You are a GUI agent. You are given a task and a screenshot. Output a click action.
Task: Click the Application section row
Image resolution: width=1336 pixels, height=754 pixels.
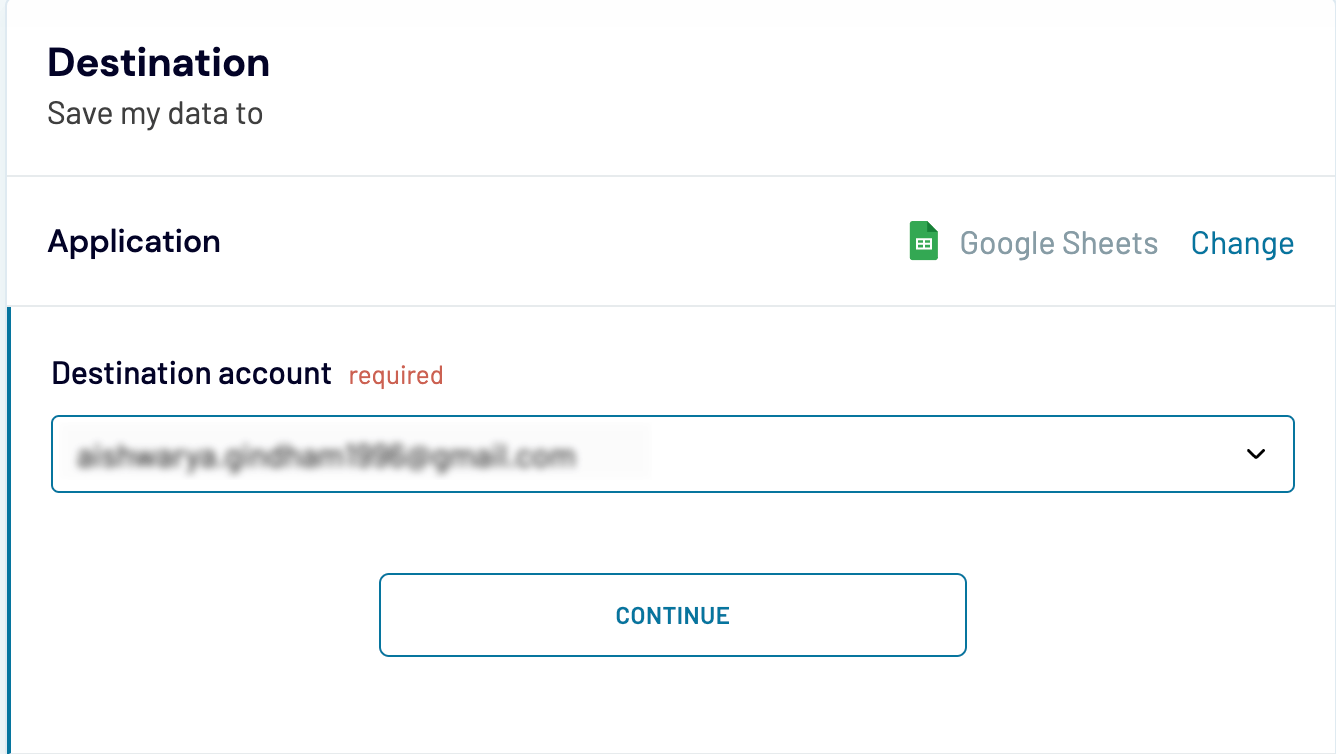tap(134, 241)
